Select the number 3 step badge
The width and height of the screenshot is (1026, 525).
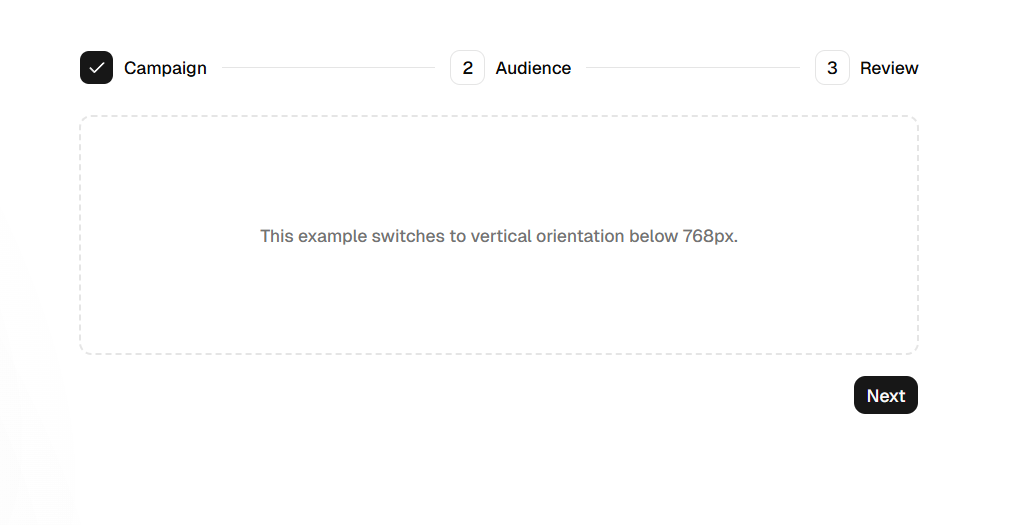832,67
